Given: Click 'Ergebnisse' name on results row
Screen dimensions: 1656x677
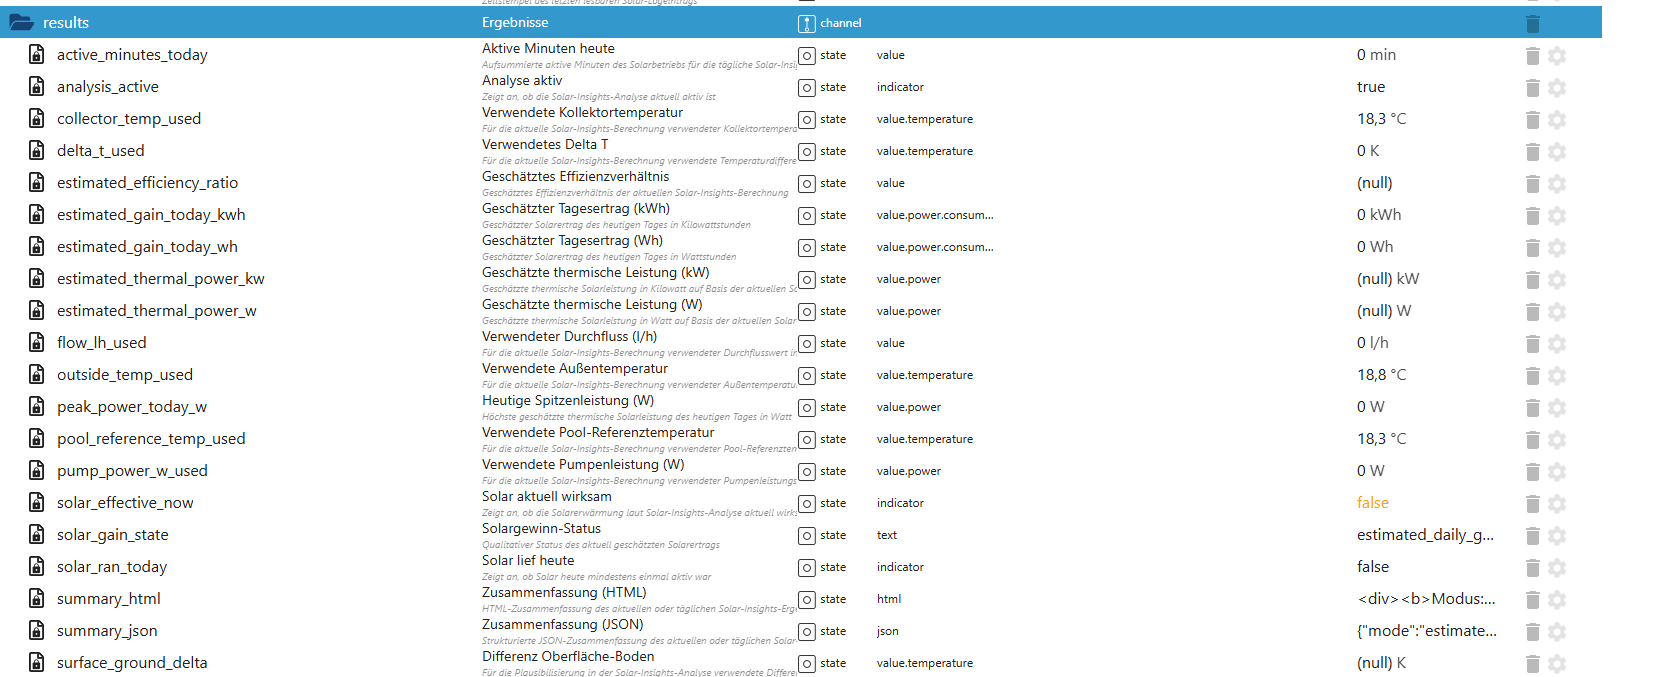Looking at the screenshot, I should coord(515,23).
